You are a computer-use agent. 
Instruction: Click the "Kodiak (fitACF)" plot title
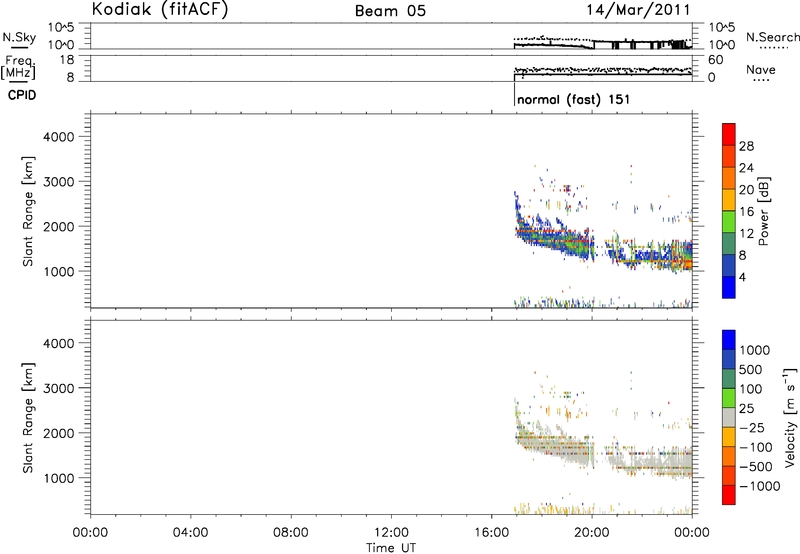[x=160, y=9]
